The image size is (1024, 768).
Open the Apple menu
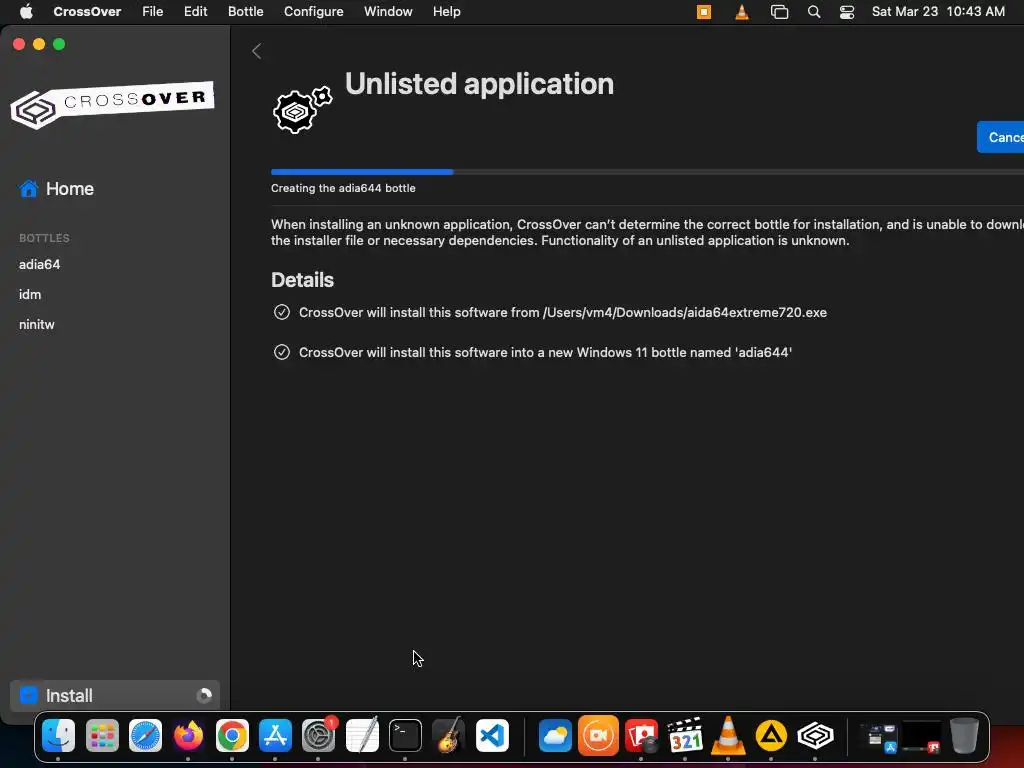(x=26, y=12)
